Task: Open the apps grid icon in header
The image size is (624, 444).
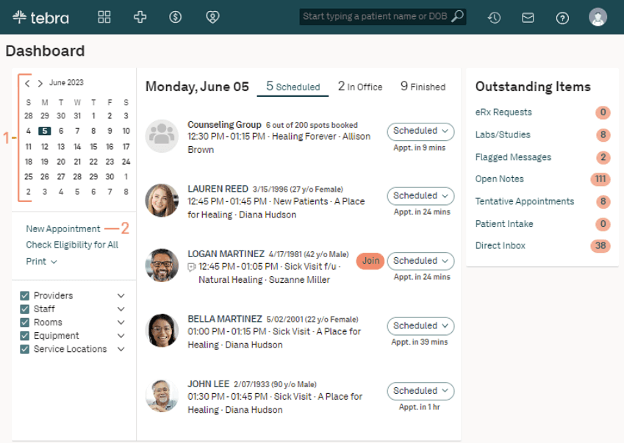Action: click(x=104, y=17)
